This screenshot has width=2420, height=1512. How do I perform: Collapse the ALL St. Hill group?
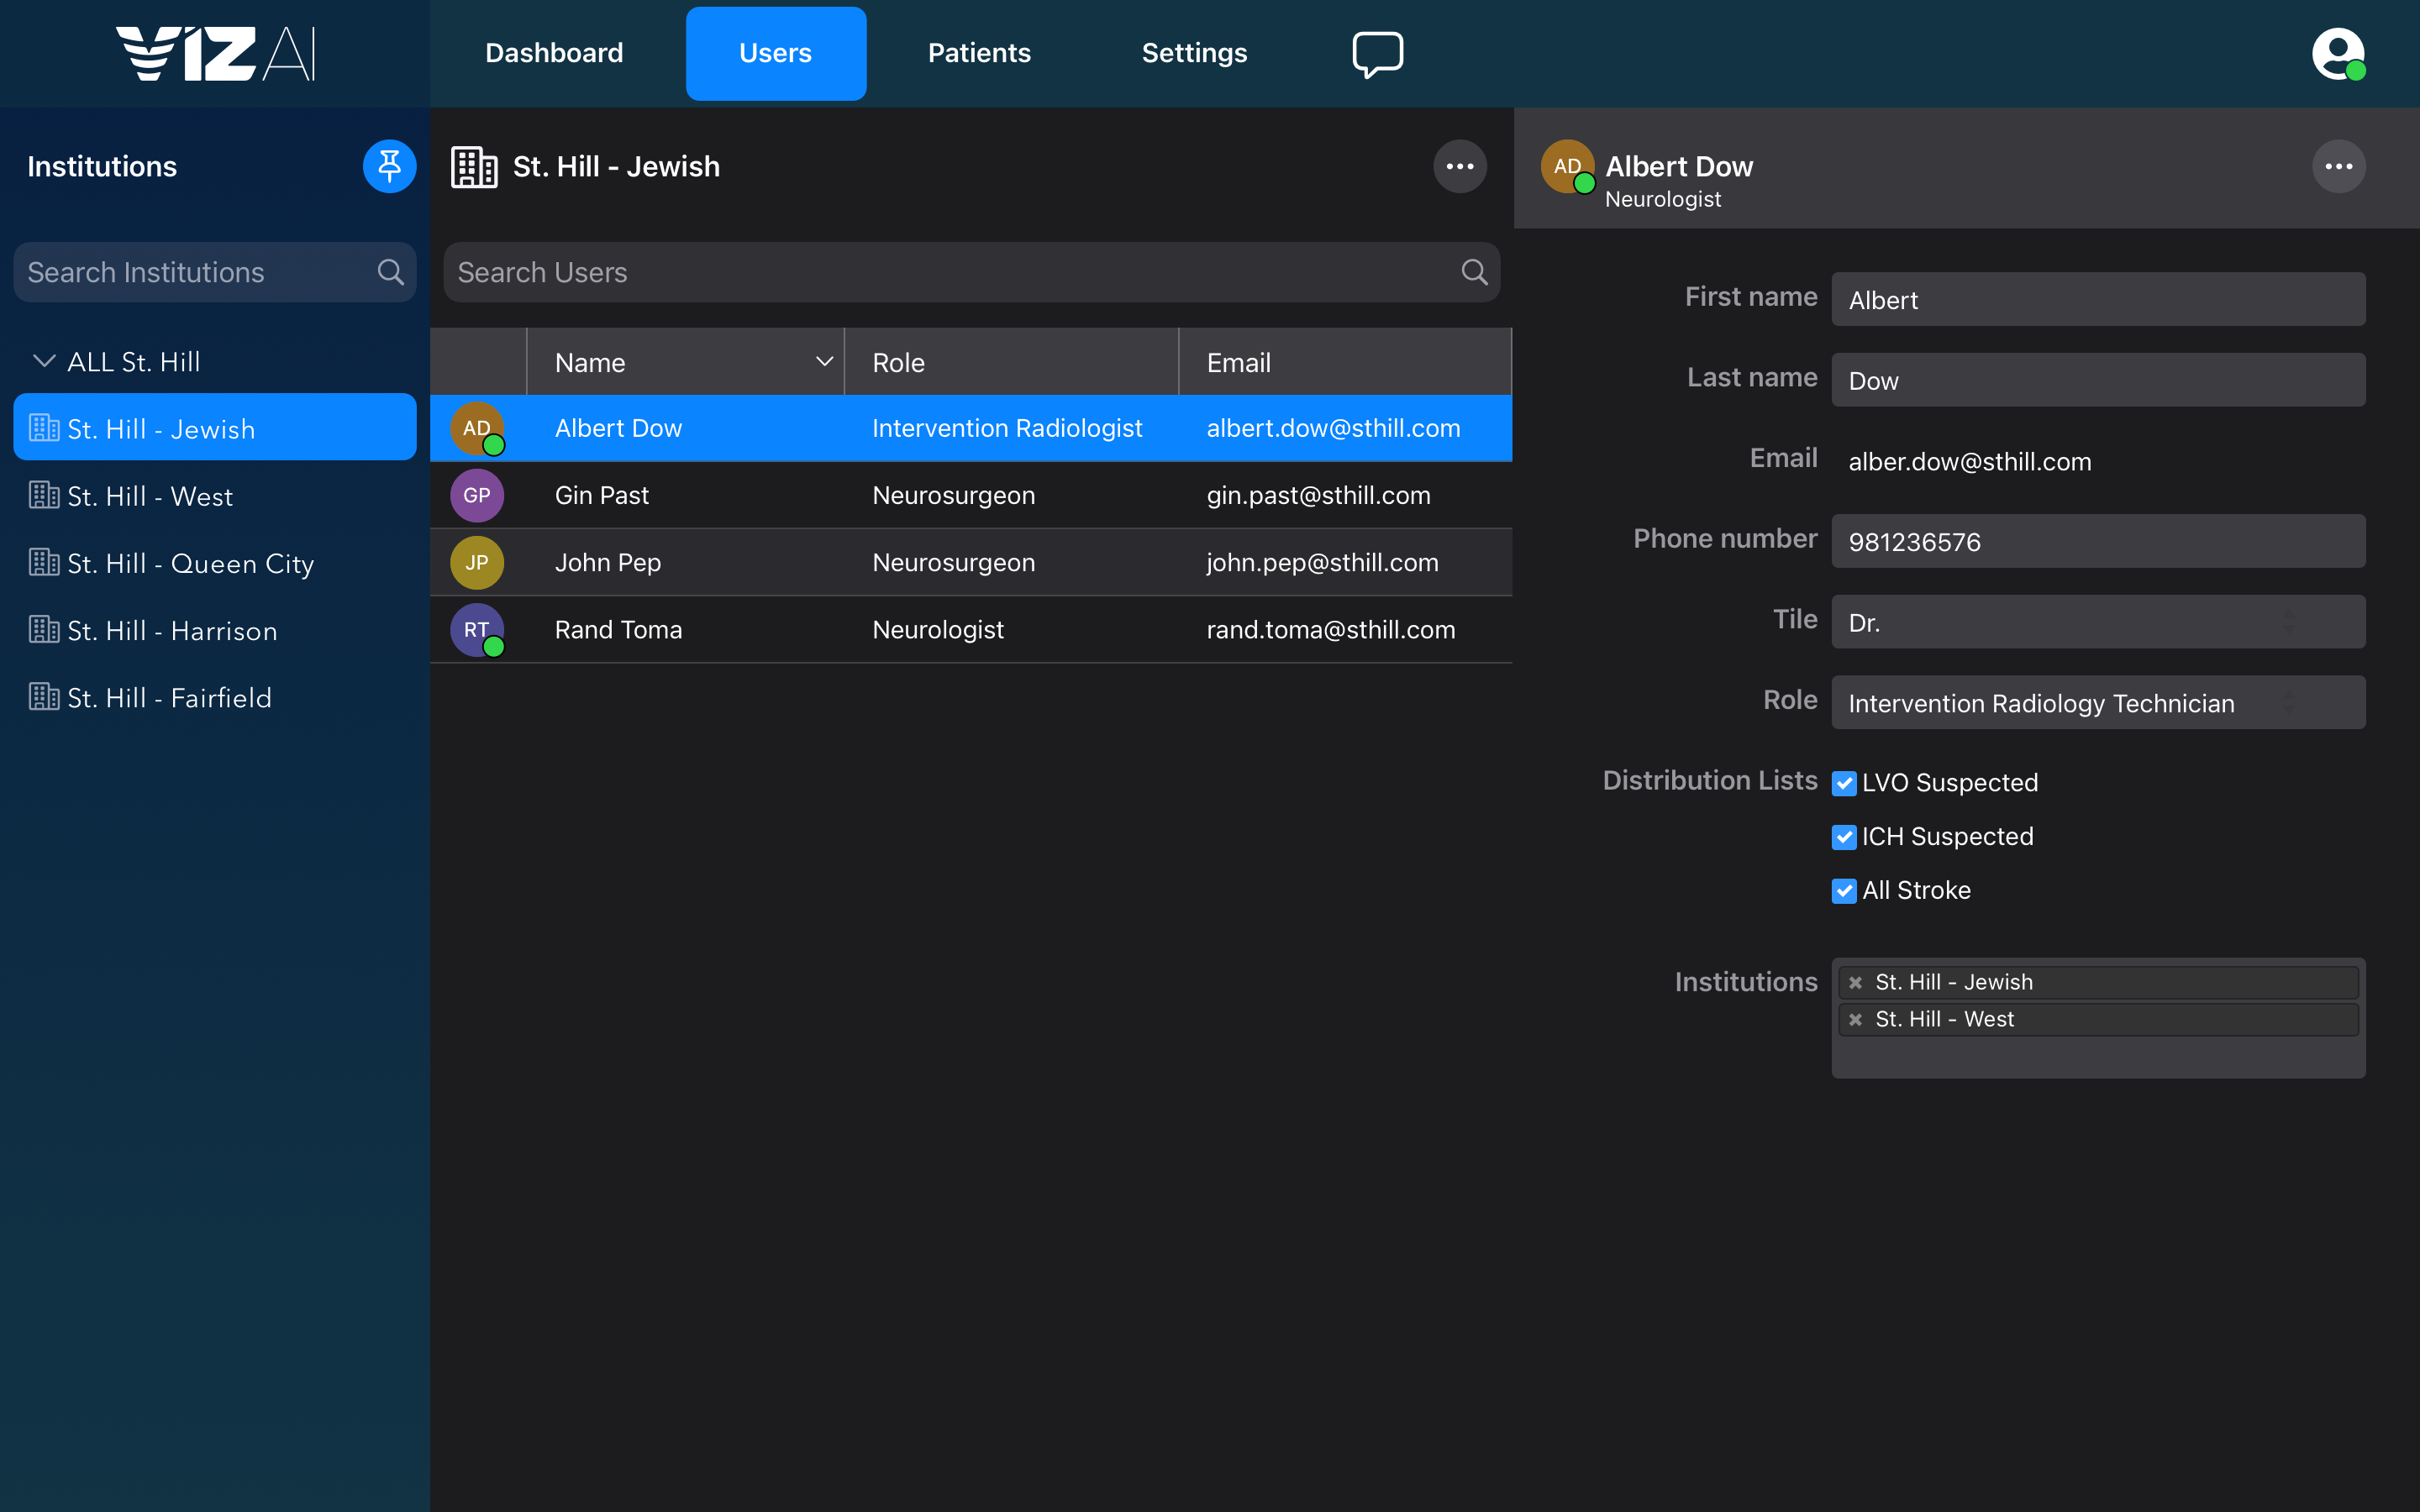44,361
